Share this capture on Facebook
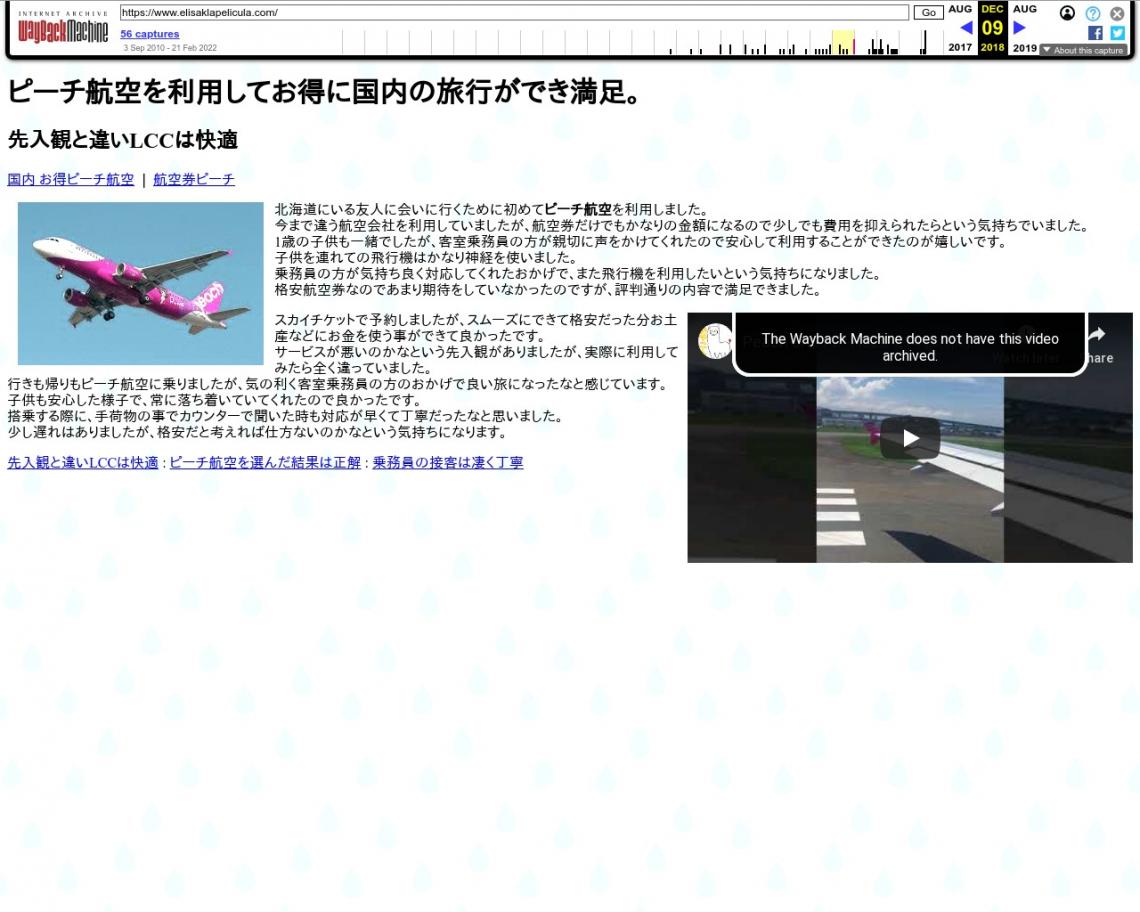 [1095, 33]
